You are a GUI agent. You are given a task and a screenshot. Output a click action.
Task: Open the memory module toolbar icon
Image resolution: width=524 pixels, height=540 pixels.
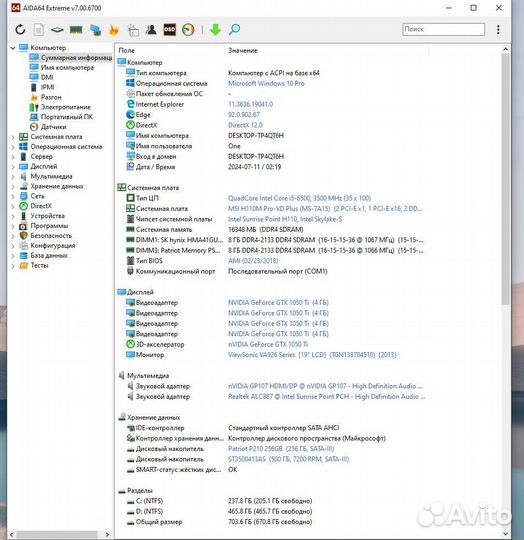pos(76,30)
